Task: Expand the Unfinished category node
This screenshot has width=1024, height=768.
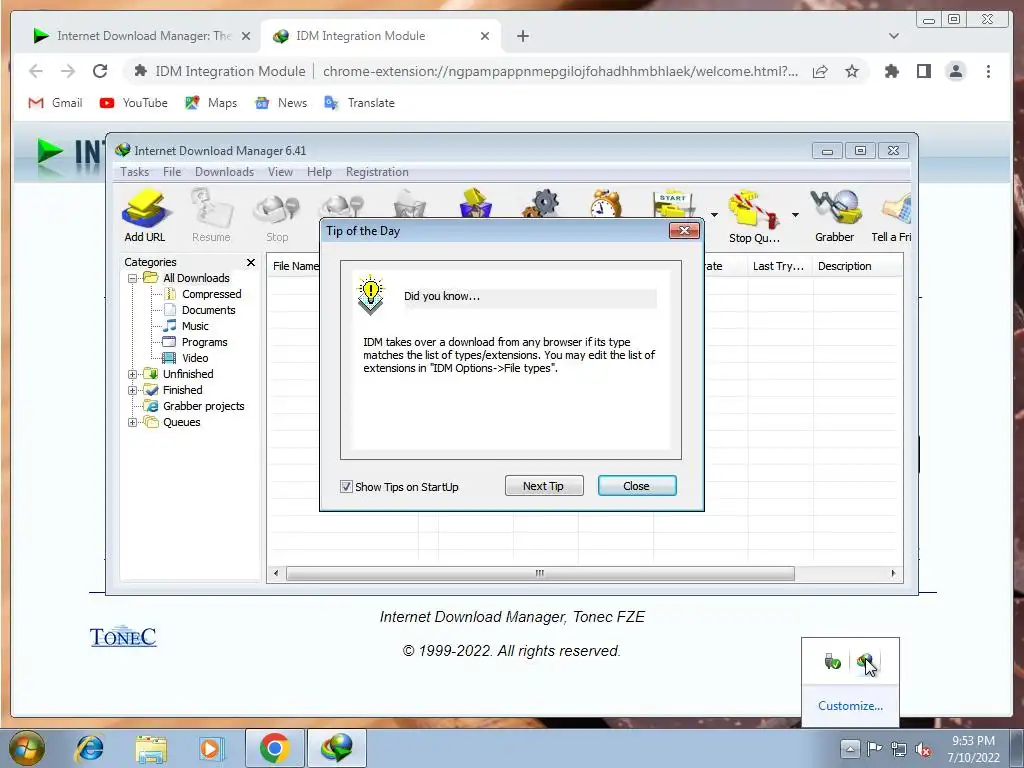Action: point(133,374)
